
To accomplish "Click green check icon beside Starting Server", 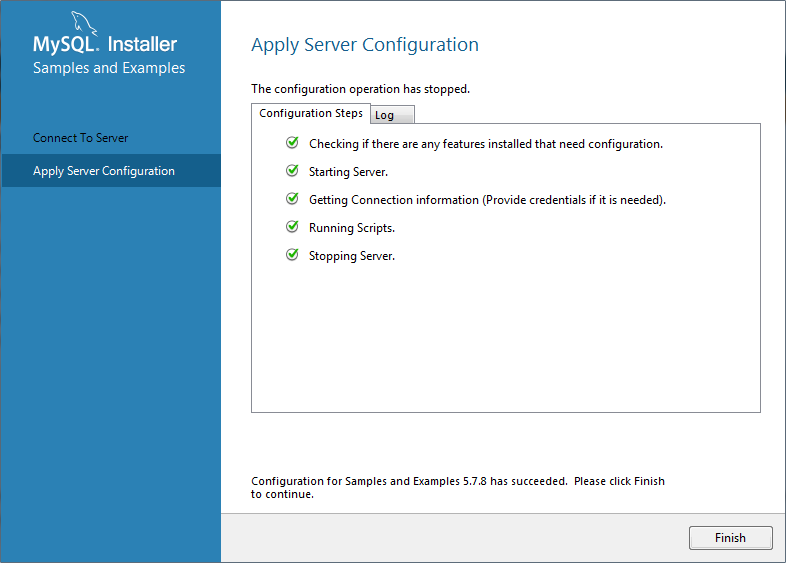I will tap(292, 171).
